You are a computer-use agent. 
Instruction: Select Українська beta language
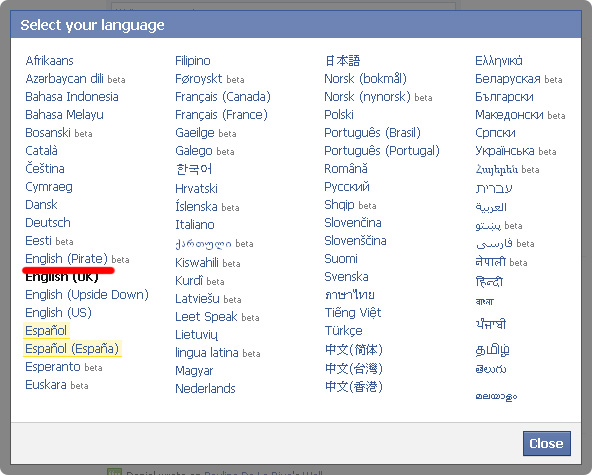click(x=505, y=151)
